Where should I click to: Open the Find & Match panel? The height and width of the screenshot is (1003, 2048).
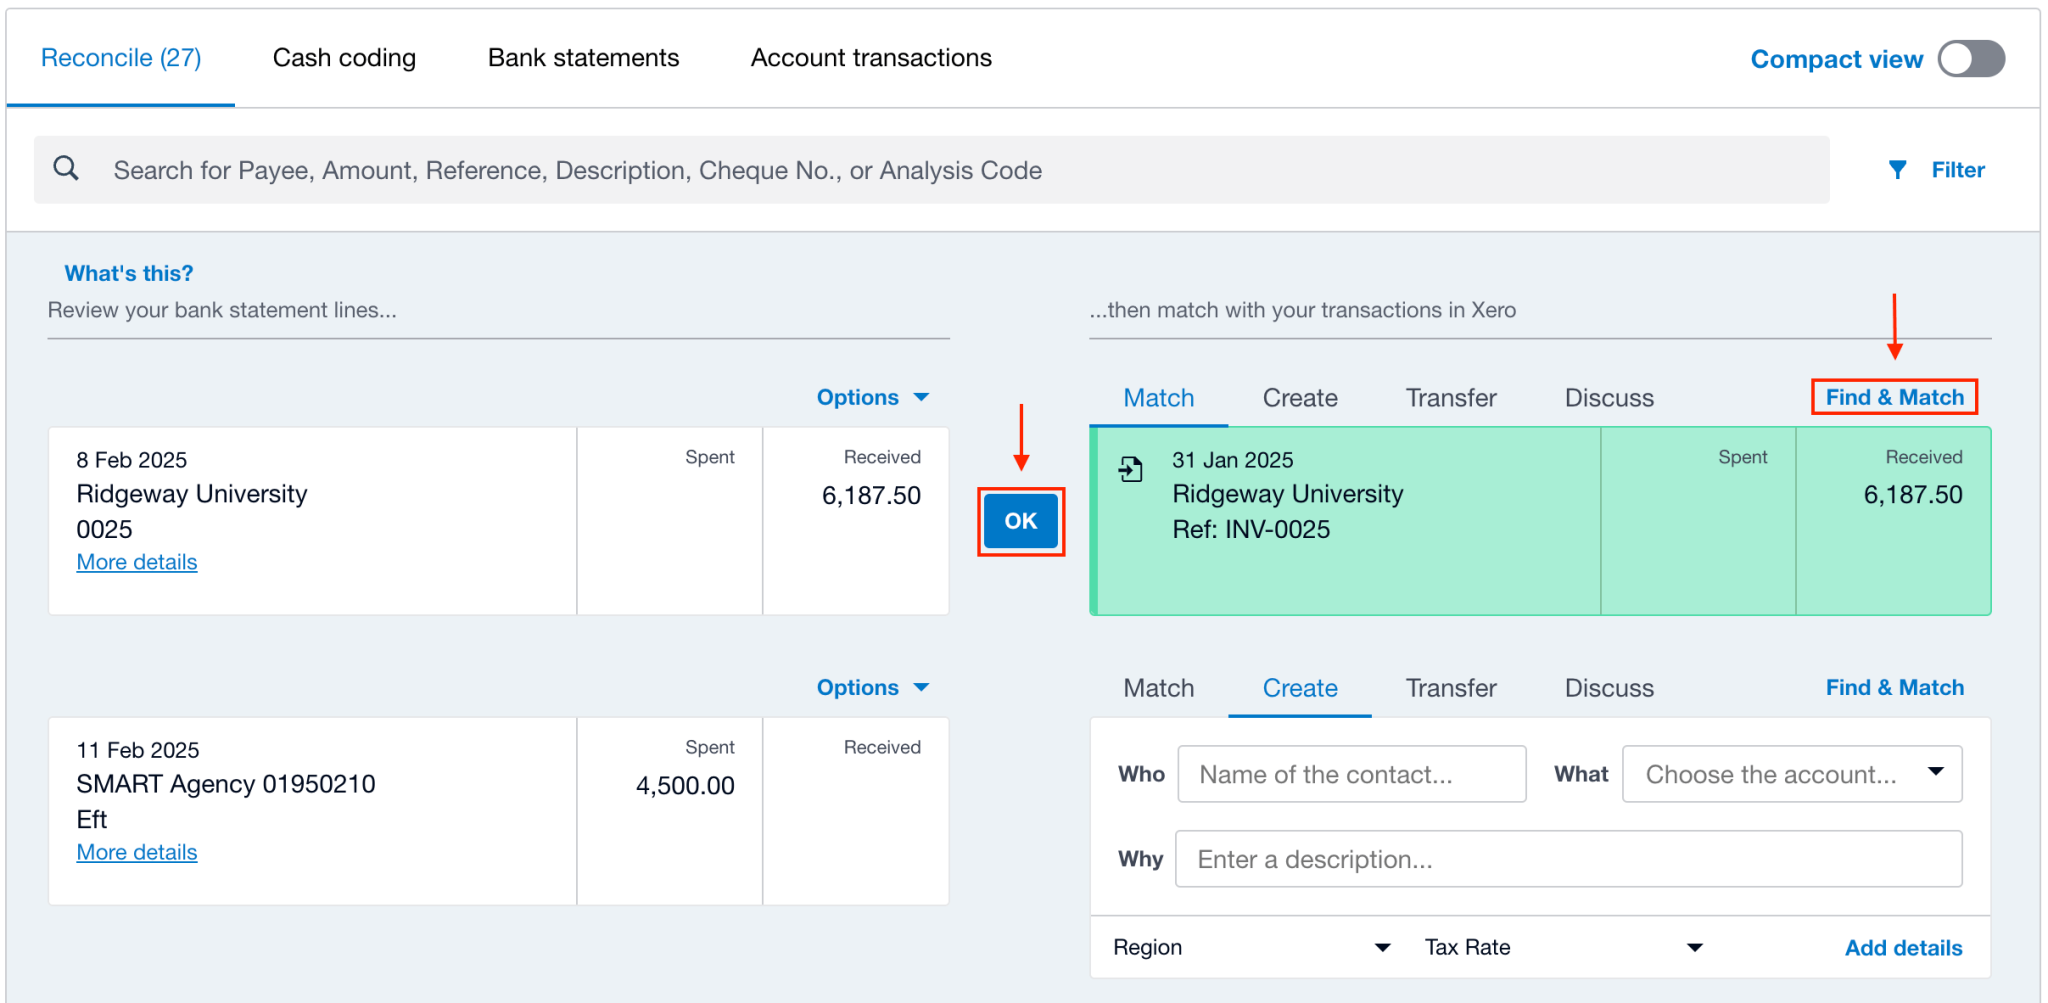(1893, 396)
